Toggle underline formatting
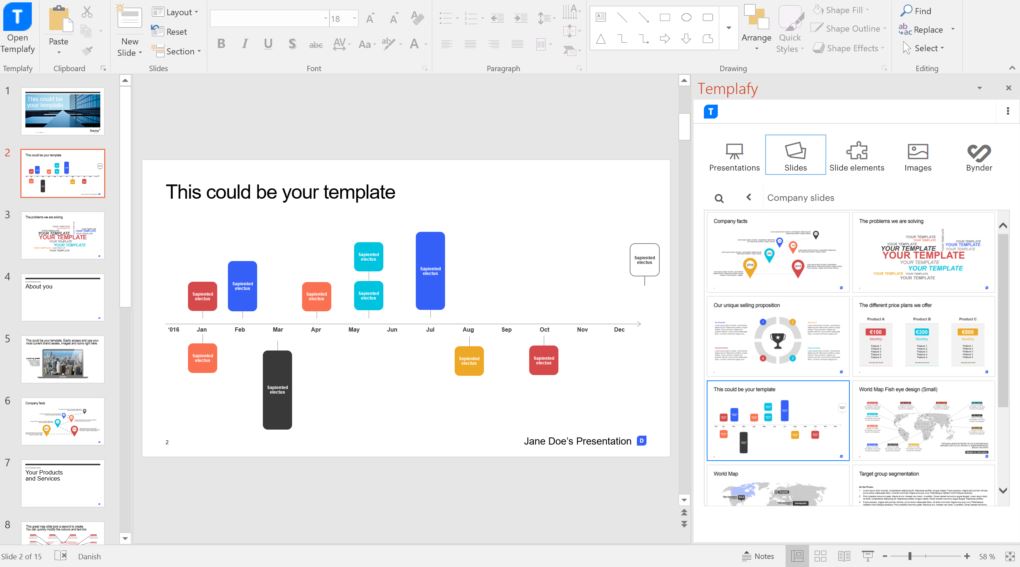This screenshot has width=1020, height=567. pyautogui.click(x=268, y=44)
